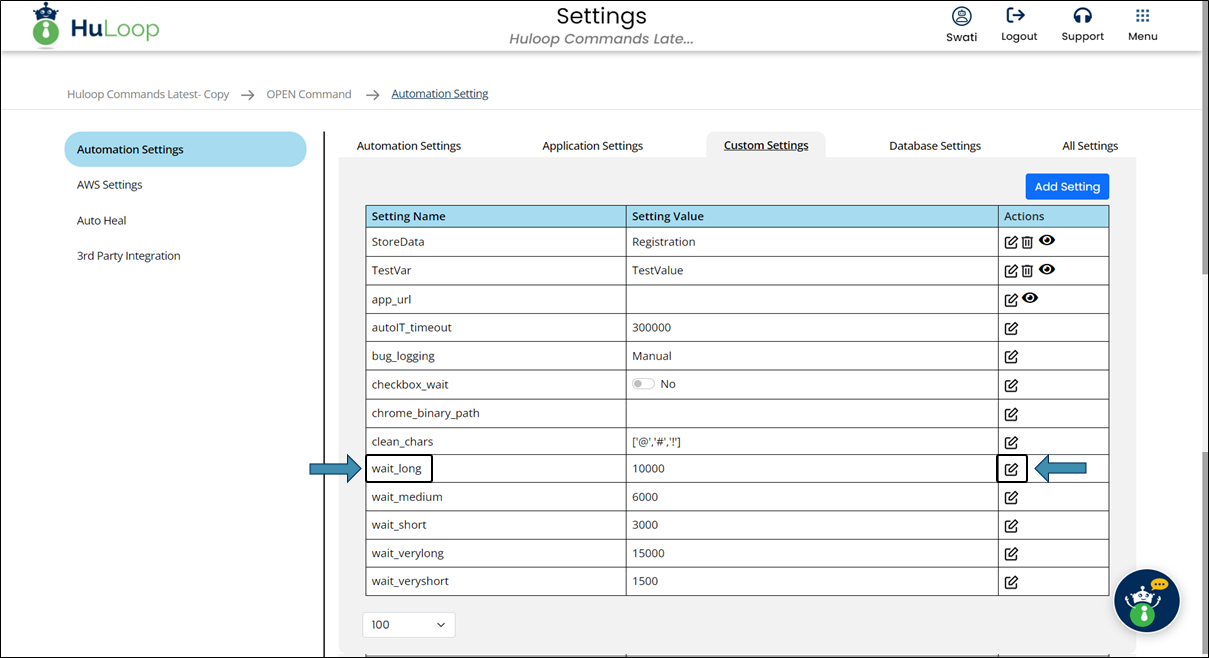Delete the StoreData setting
The height and width of the screenshot is (658, 1209).
1027,242
